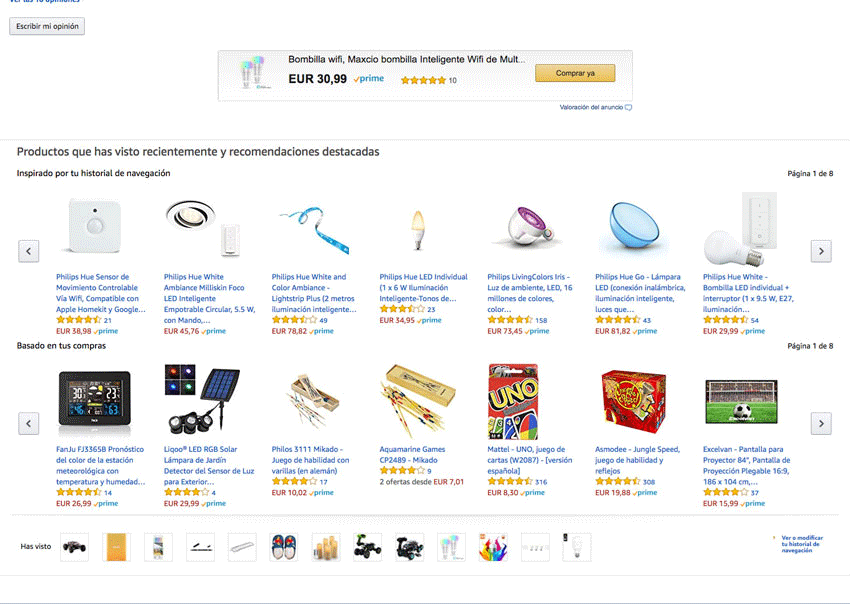
Task: Click the Aquamarine Games Mikado link
Action: tap(412, 454)
